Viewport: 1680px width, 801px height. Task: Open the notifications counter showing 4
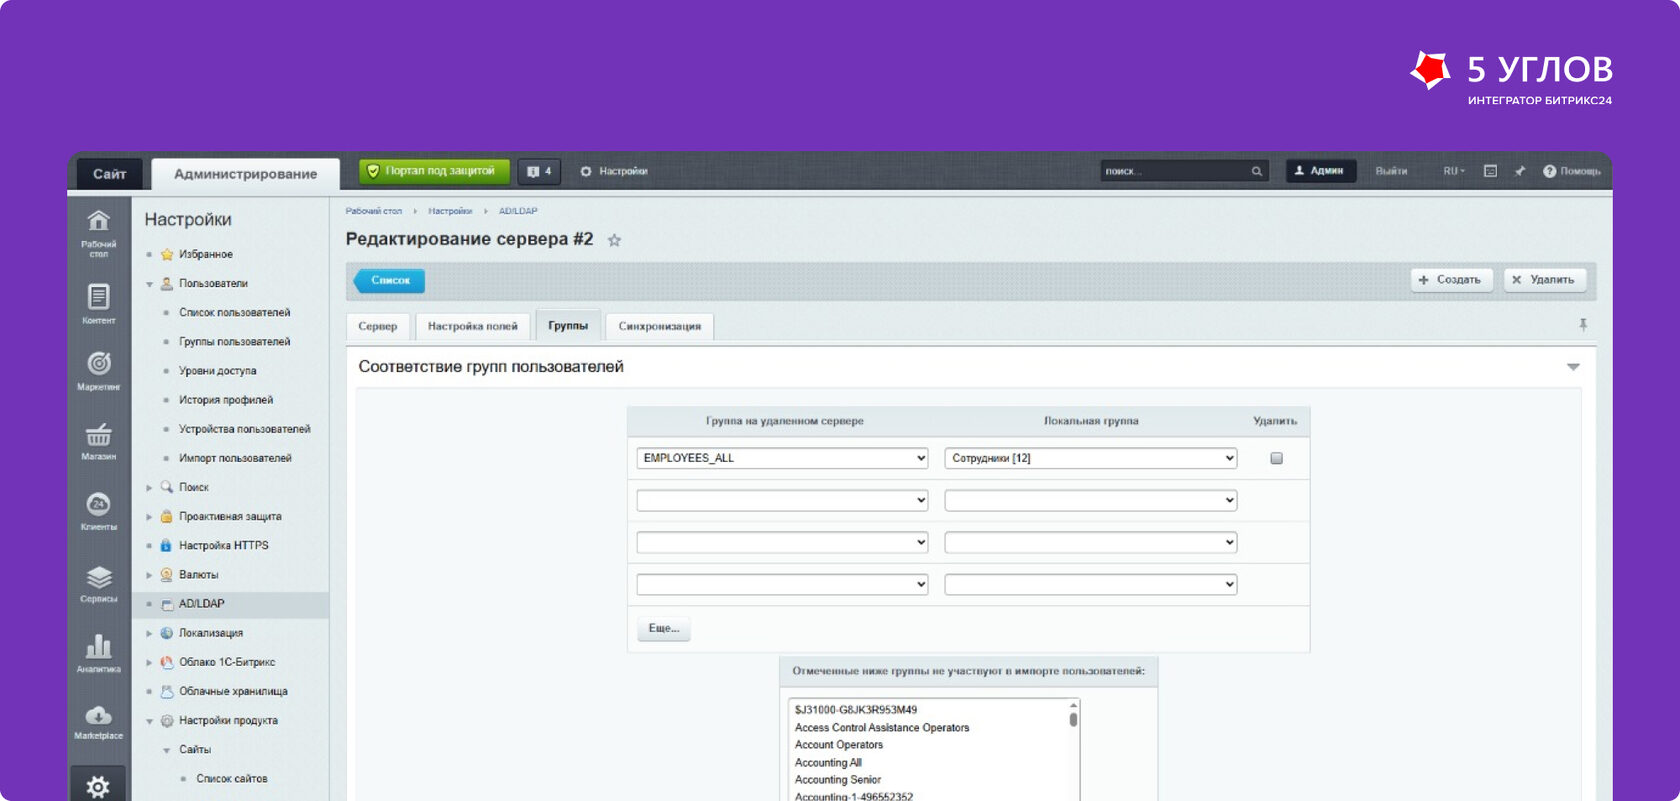[x=539, y=171]
